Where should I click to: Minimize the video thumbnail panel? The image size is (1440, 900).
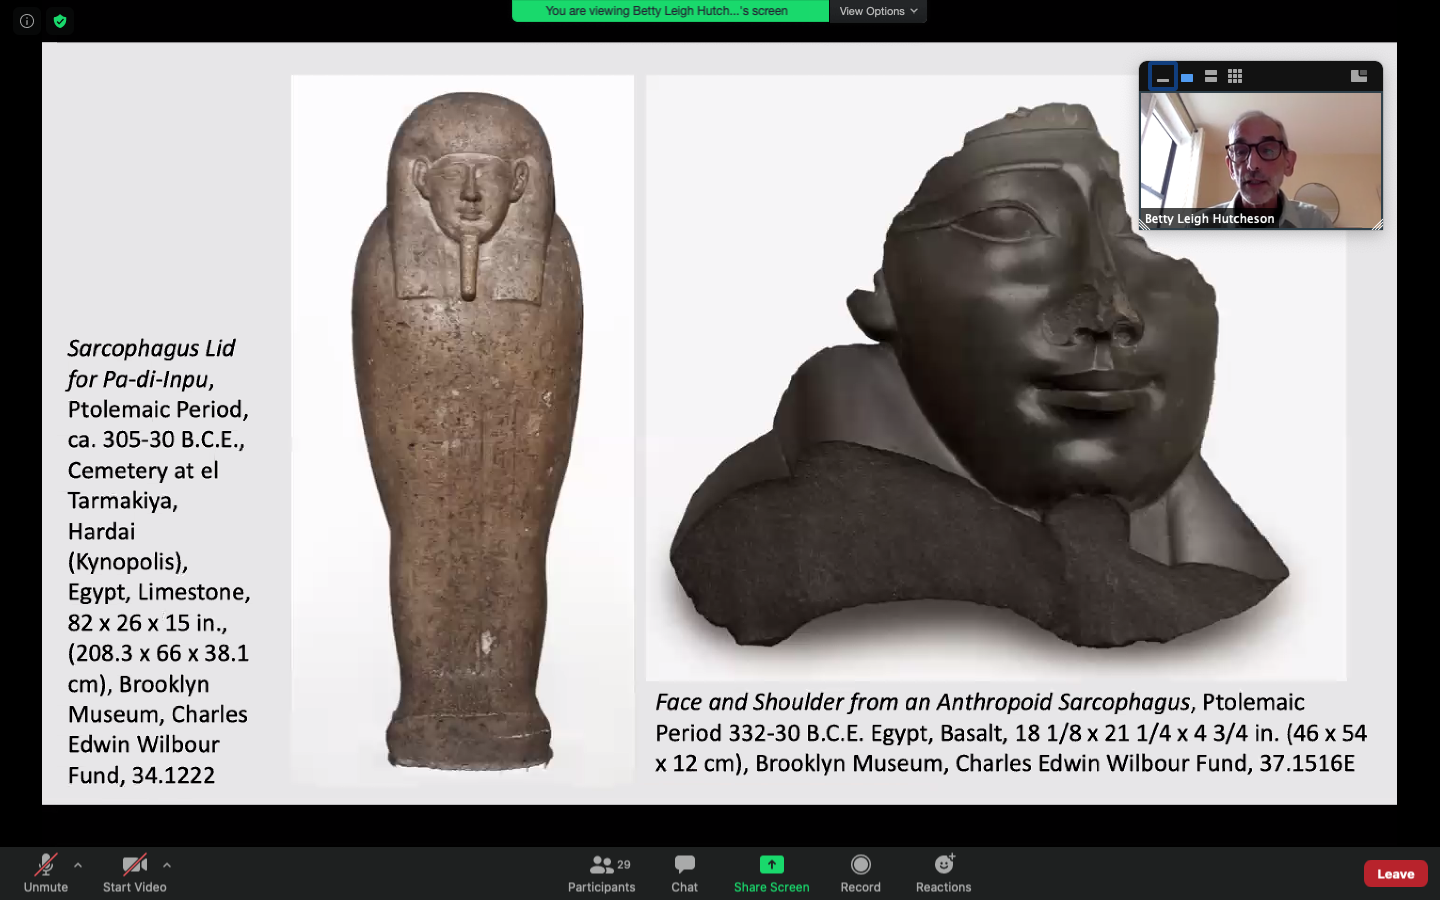click(x=1162, y=76)
